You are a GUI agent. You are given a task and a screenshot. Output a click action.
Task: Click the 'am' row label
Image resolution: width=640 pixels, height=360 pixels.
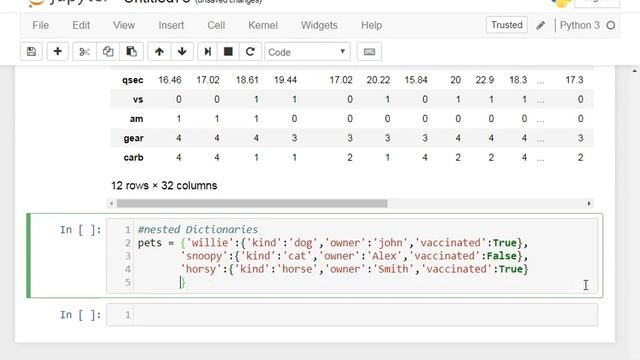click(136, 119)
